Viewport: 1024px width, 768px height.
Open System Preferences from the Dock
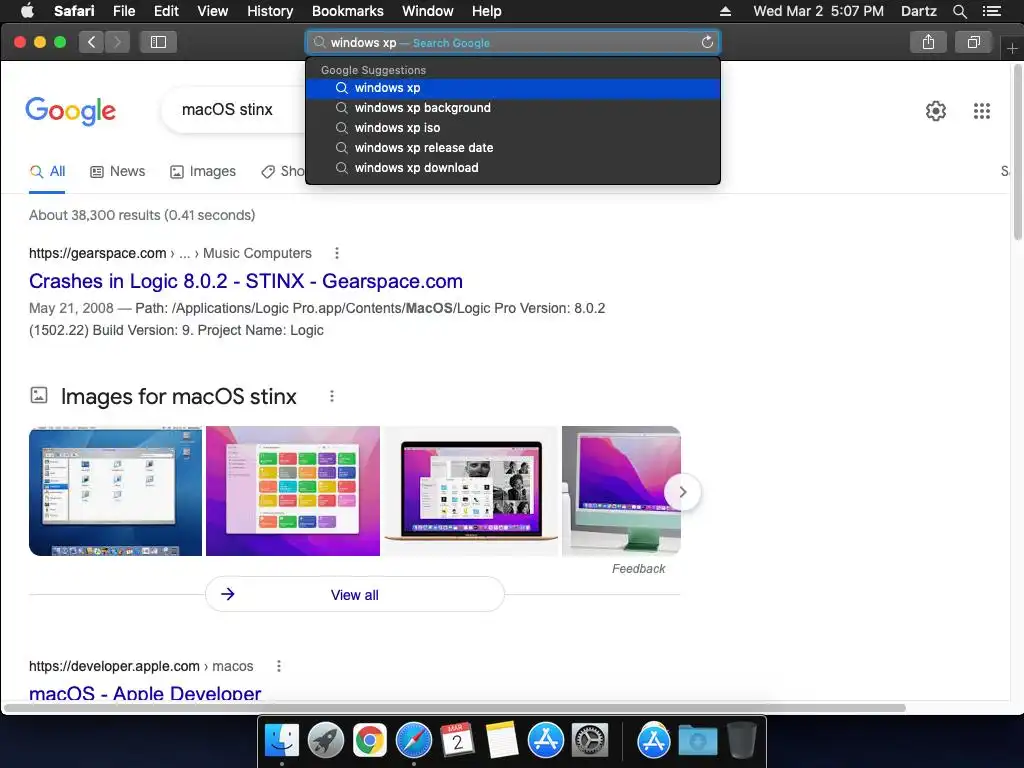(x=590, y=741)
